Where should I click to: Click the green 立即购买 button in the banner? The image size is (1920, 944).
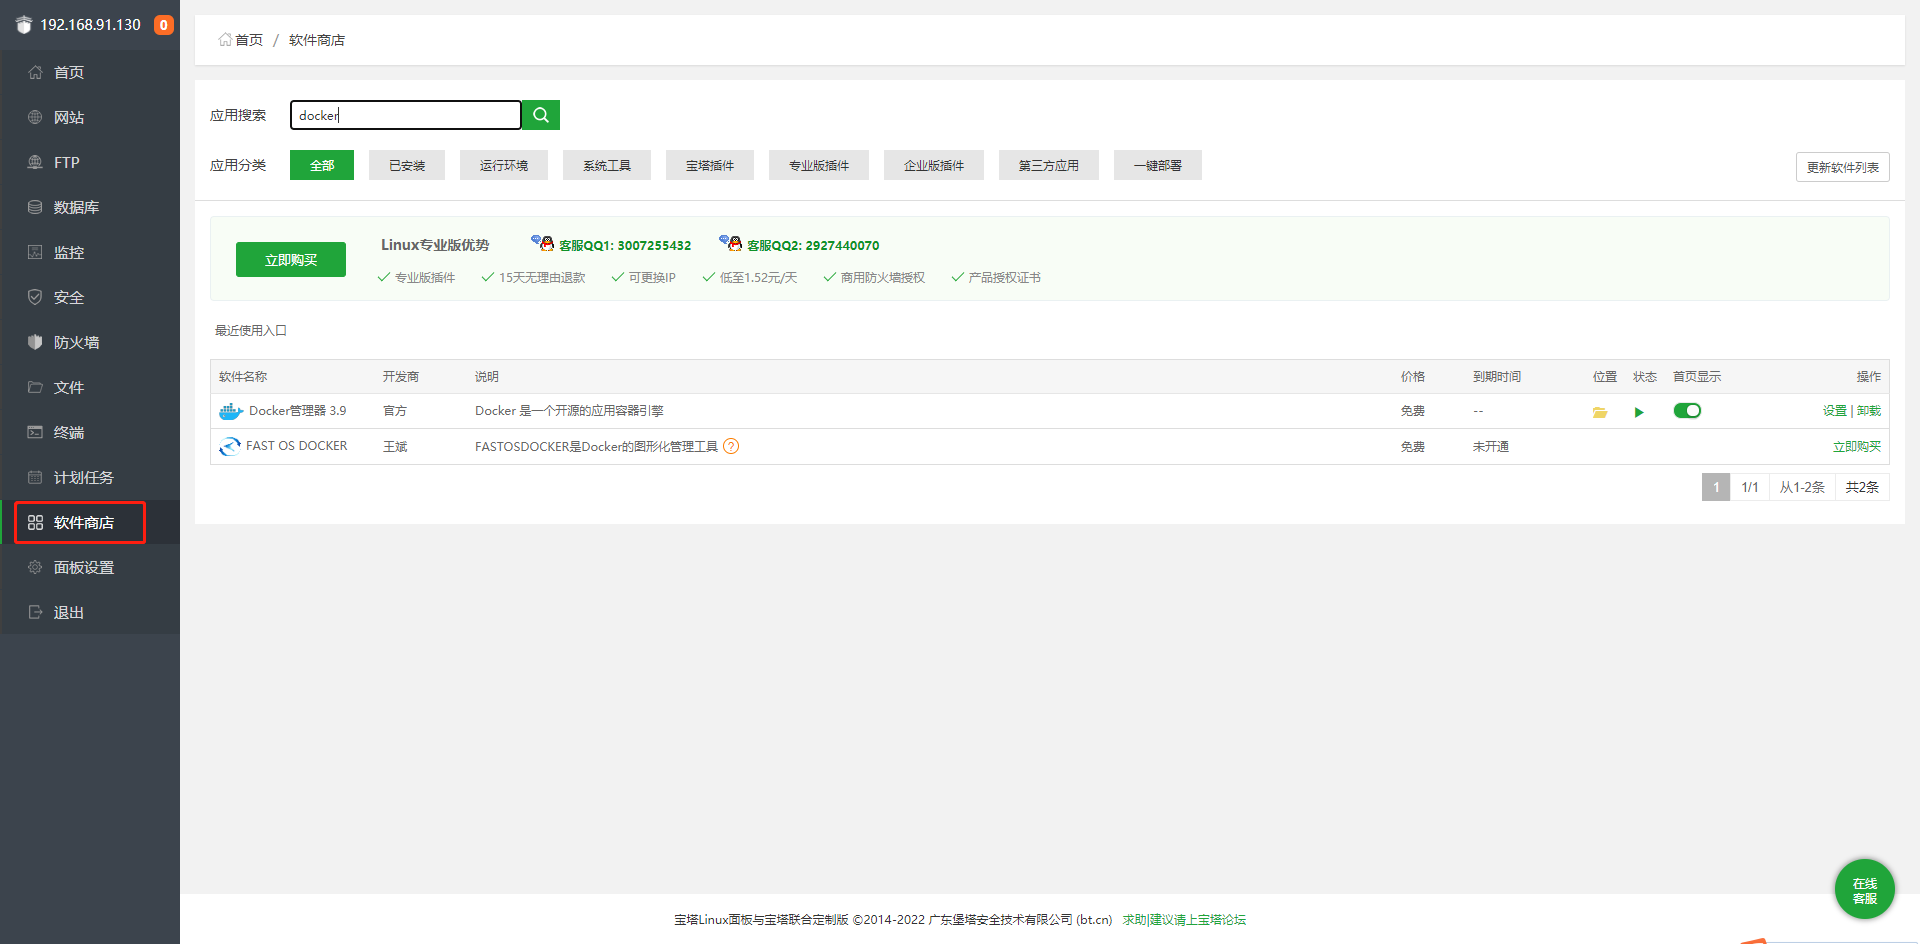291,260
